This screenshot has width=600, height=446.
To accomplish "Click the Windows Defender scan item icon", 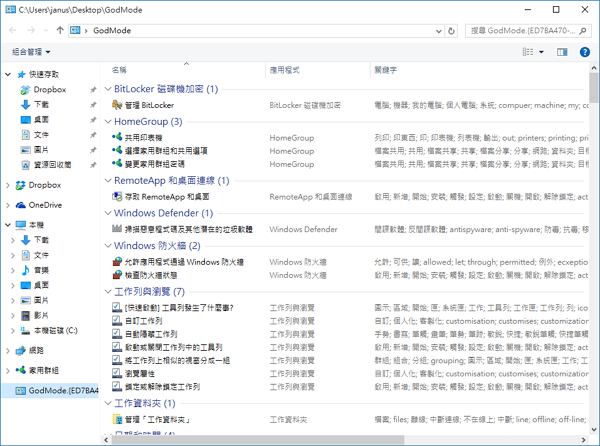I will 117,229.
